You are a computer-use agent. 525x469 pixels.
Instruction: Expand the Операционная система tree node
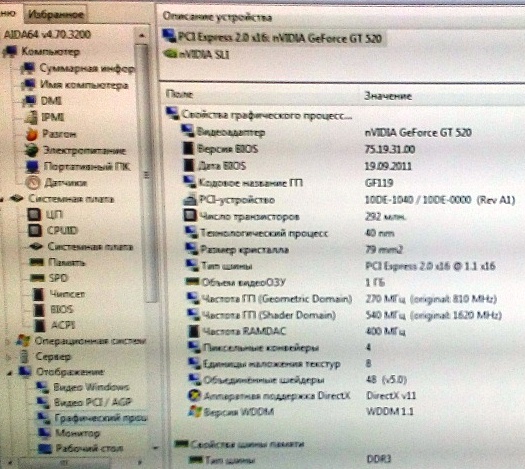pyautogui.click(x=6, y=341)
